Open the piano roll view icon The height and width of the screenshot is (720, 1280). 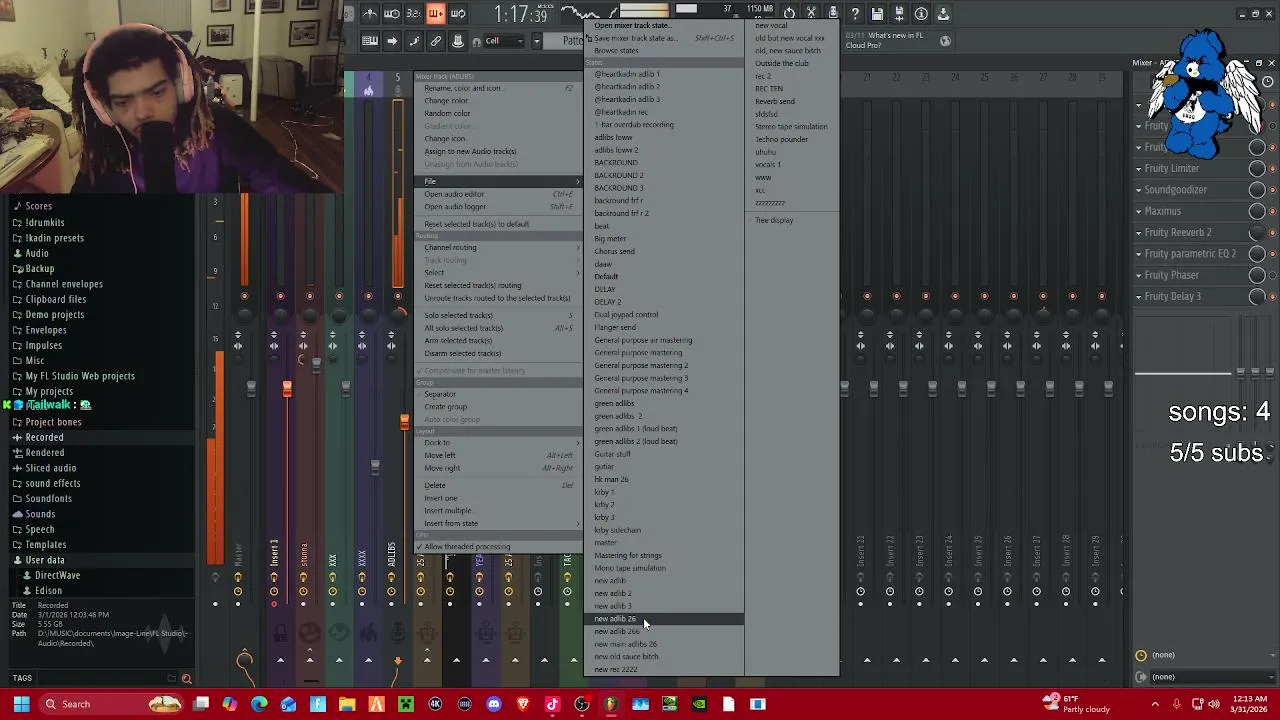pos(370,41)
